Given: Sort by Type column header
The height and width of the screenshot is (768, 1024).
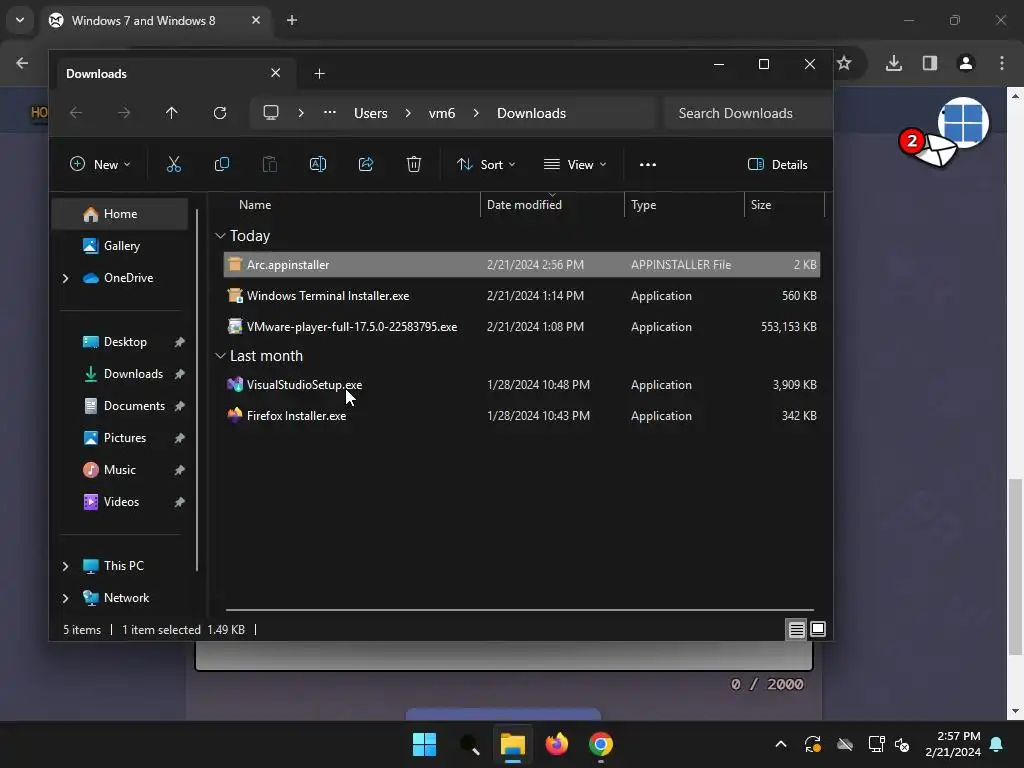Looking at the screenshot, I should (684, 204).
